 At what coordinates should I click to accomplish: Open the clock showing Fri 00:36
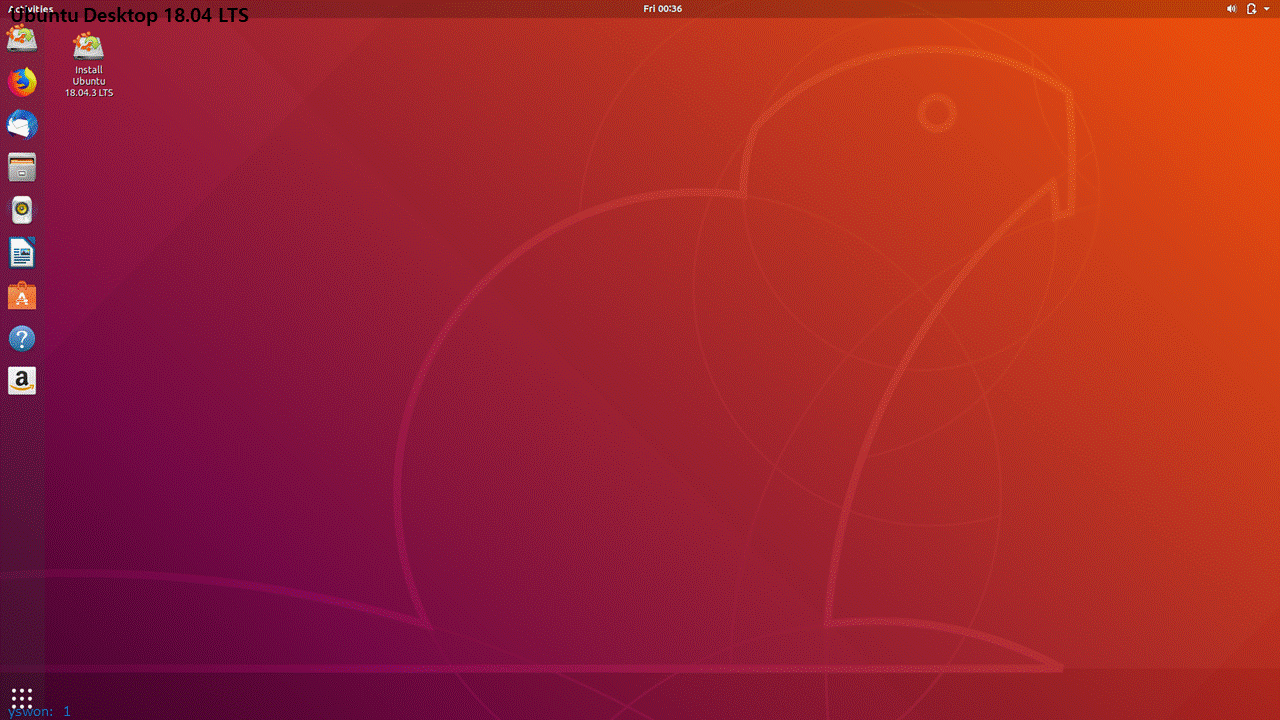click(x=663, y=8)
